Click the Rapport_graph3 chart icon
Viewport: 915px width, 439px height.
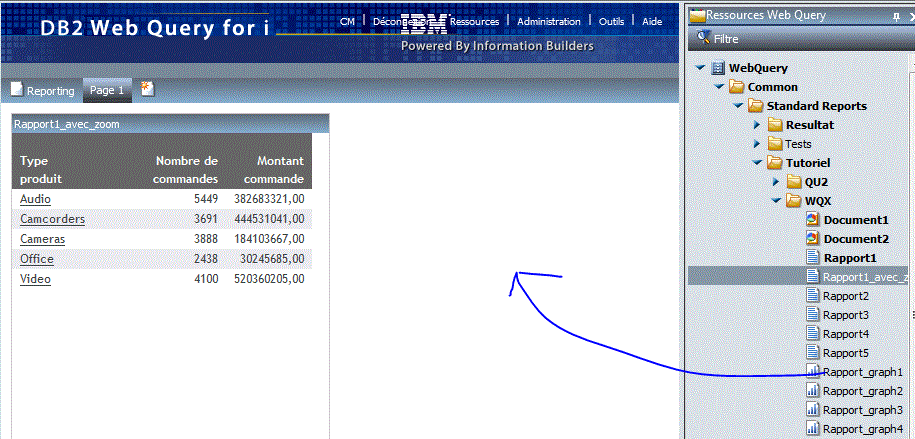[x=813, y=409]
